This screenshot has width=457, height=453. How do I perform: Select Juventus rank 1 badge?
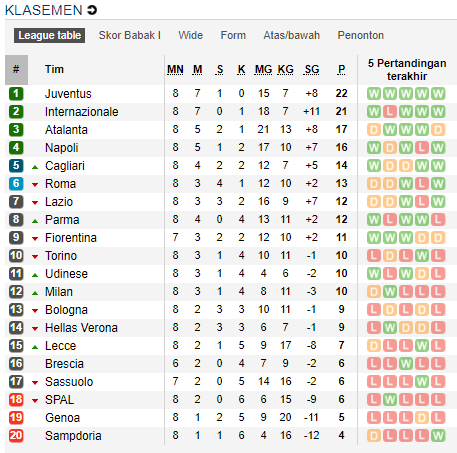coord(16,94)
